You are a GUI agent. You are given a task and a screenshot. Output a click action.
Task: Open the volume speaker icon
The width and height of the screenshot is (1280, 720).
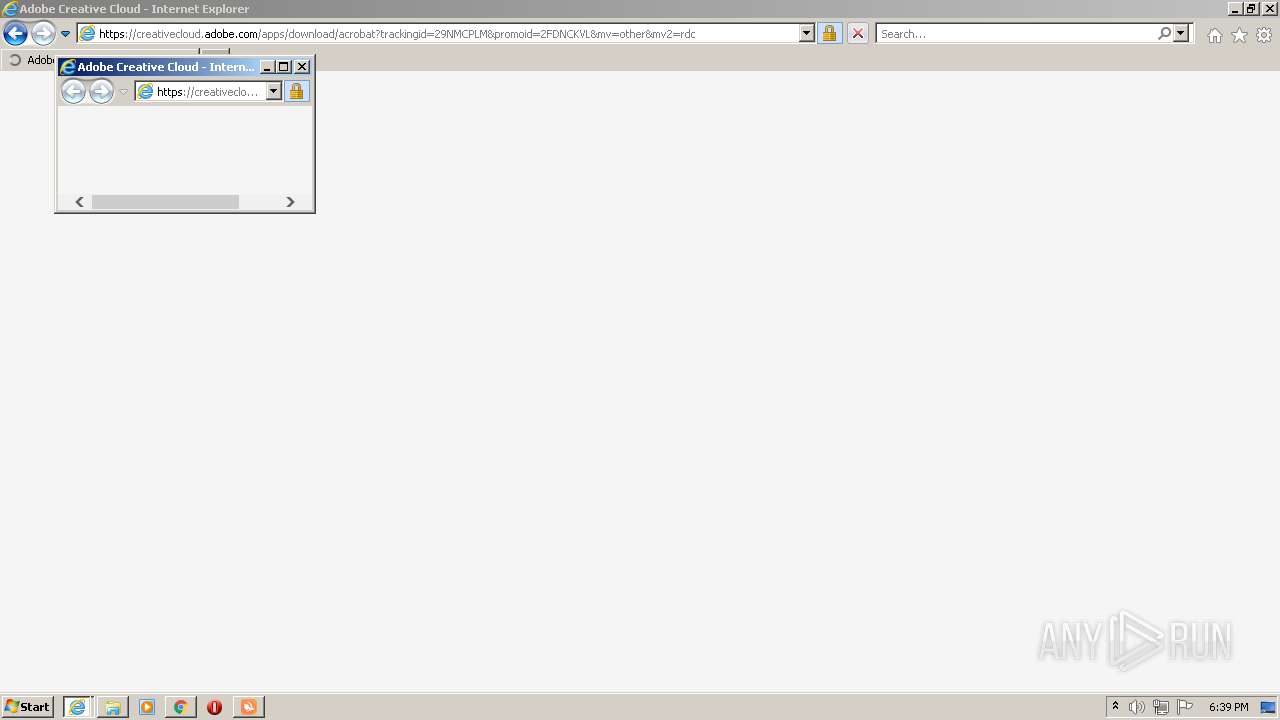1137,707
